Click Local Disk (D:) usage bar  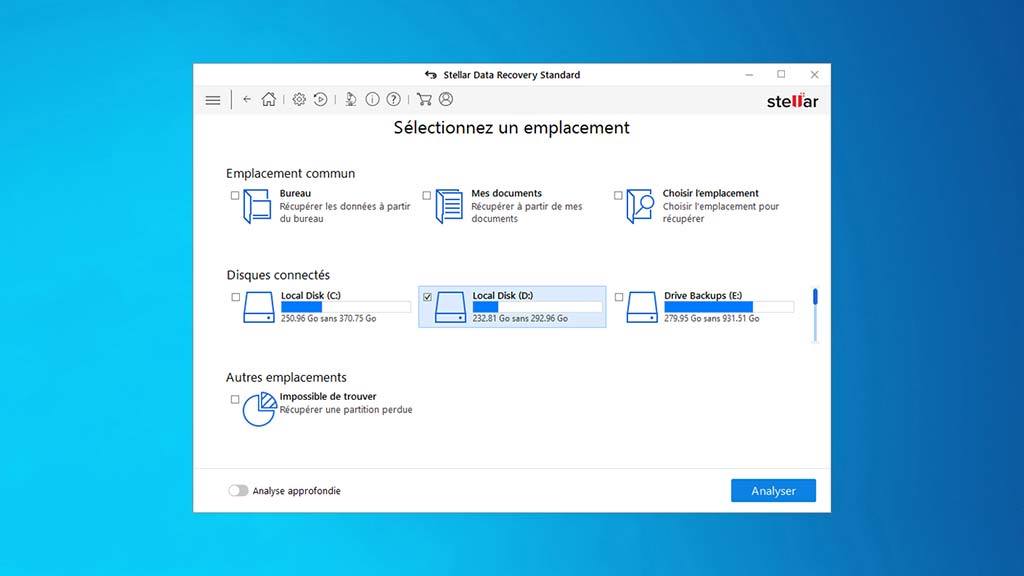(x=537, y=307)
